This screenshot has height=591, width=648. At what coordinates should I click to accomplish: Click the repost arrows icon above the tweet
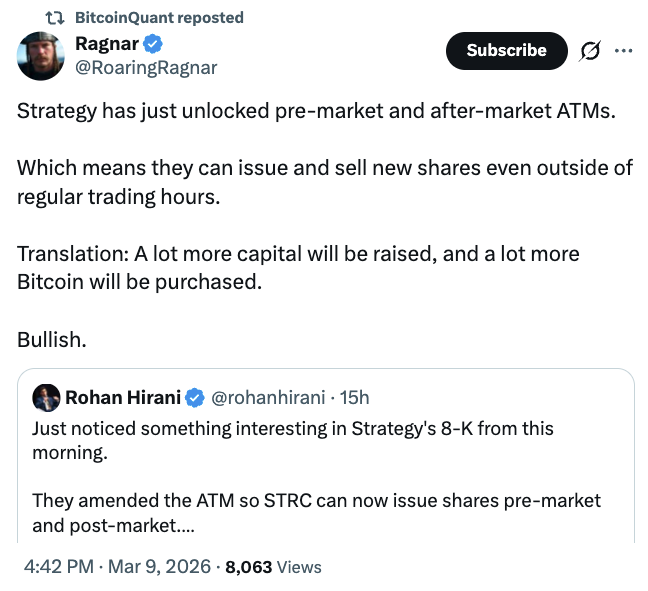coord(55,18)
